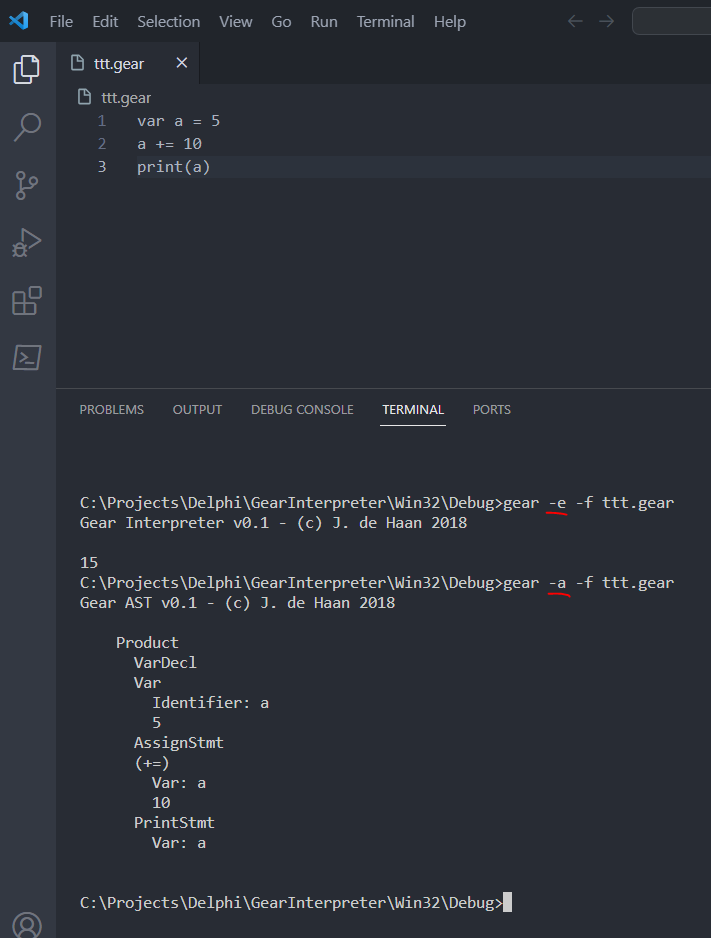The image size is (711, 938).
Task: Click code line 'var a = 5'
Action: coord(179,121)
